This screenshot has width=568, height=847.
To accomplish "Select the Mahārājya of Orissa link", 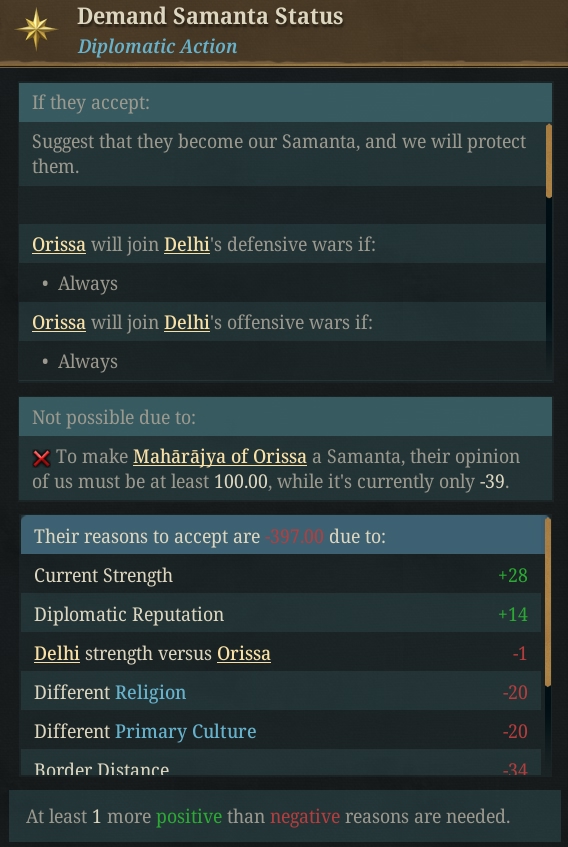I will (x=220, y=457).
